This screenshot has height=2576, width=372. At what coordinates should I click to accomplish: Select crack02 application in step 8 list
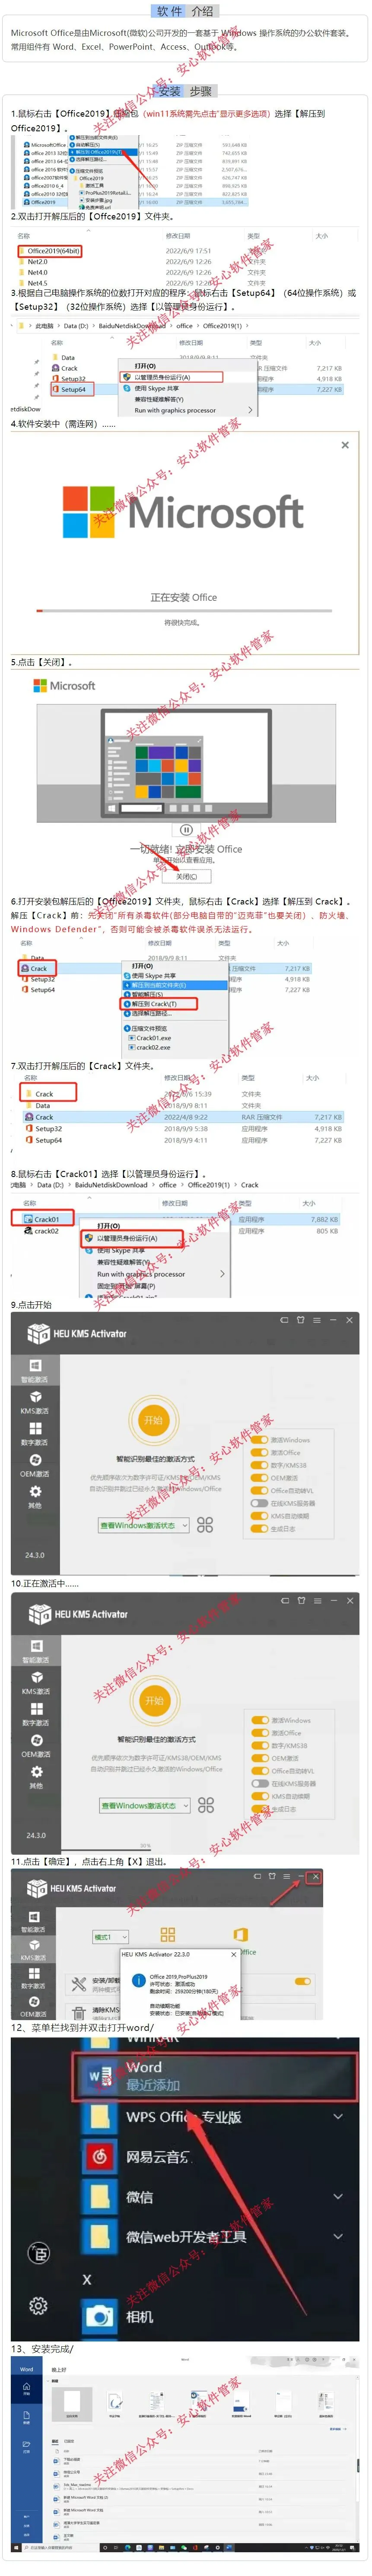(x=41, y=1231)
